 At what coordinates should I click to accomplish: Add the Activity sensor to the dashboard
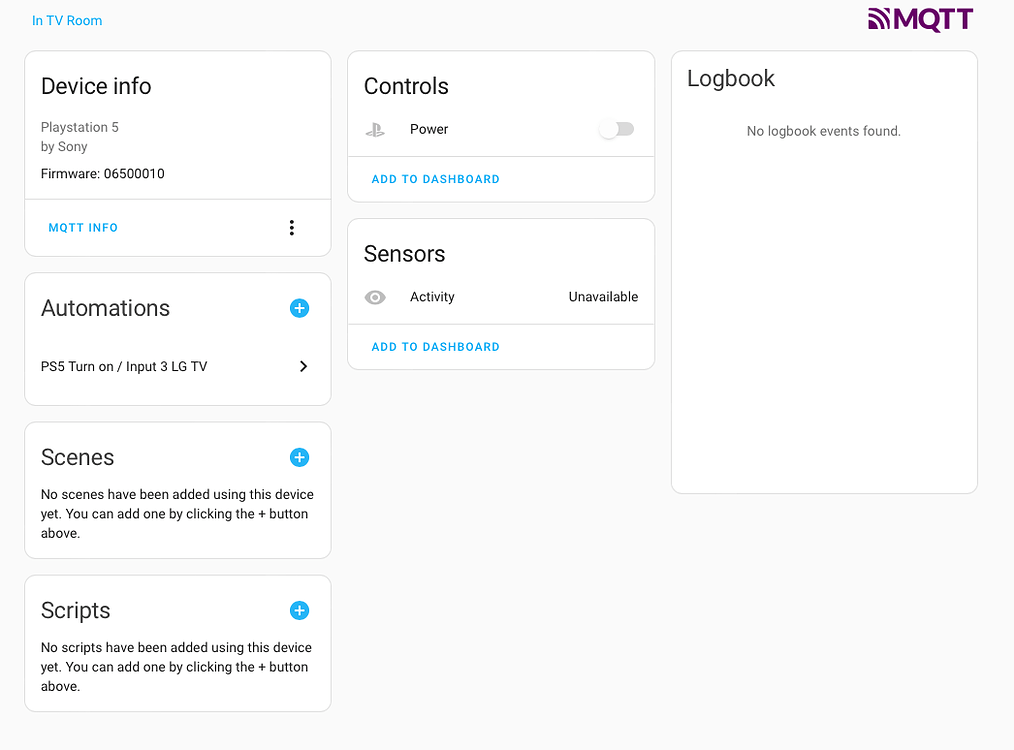pos(435,346)
